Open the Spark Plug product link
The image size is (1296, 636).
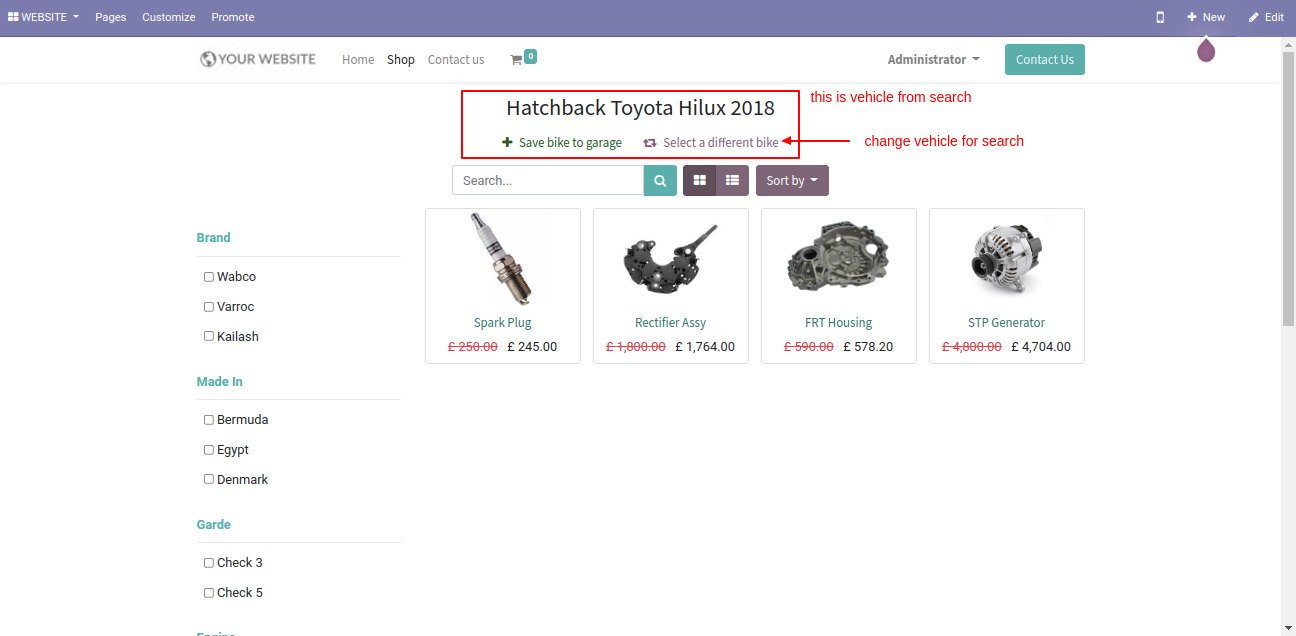click(503, 323)
